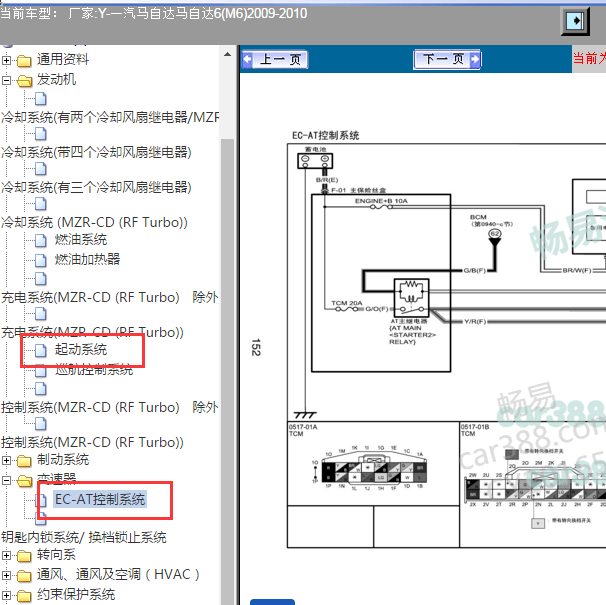
Task: Select 巡航控制系统 tree item
Action: tap(94, 370)
